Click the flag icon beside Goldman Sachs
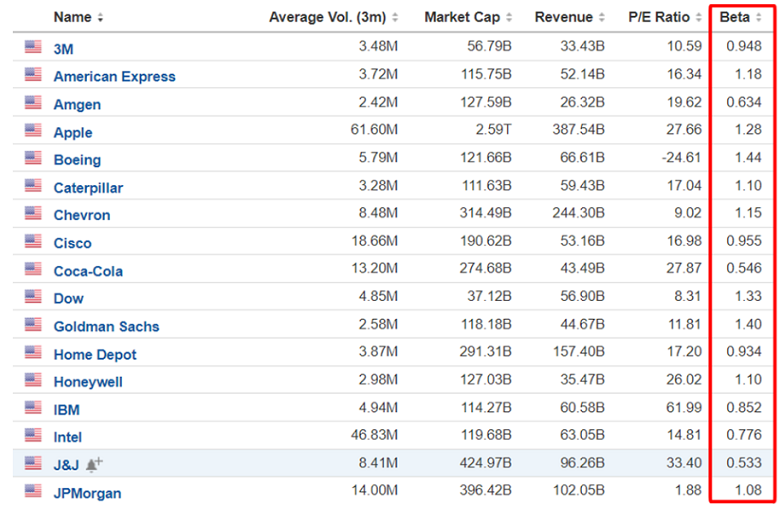The width and height of the screenshot is (780, 510). (33, 325)
